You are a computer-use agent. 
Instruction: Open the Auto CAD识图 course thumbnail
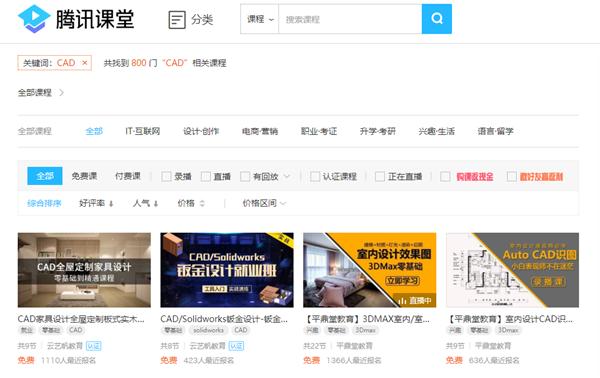[512, 270]
